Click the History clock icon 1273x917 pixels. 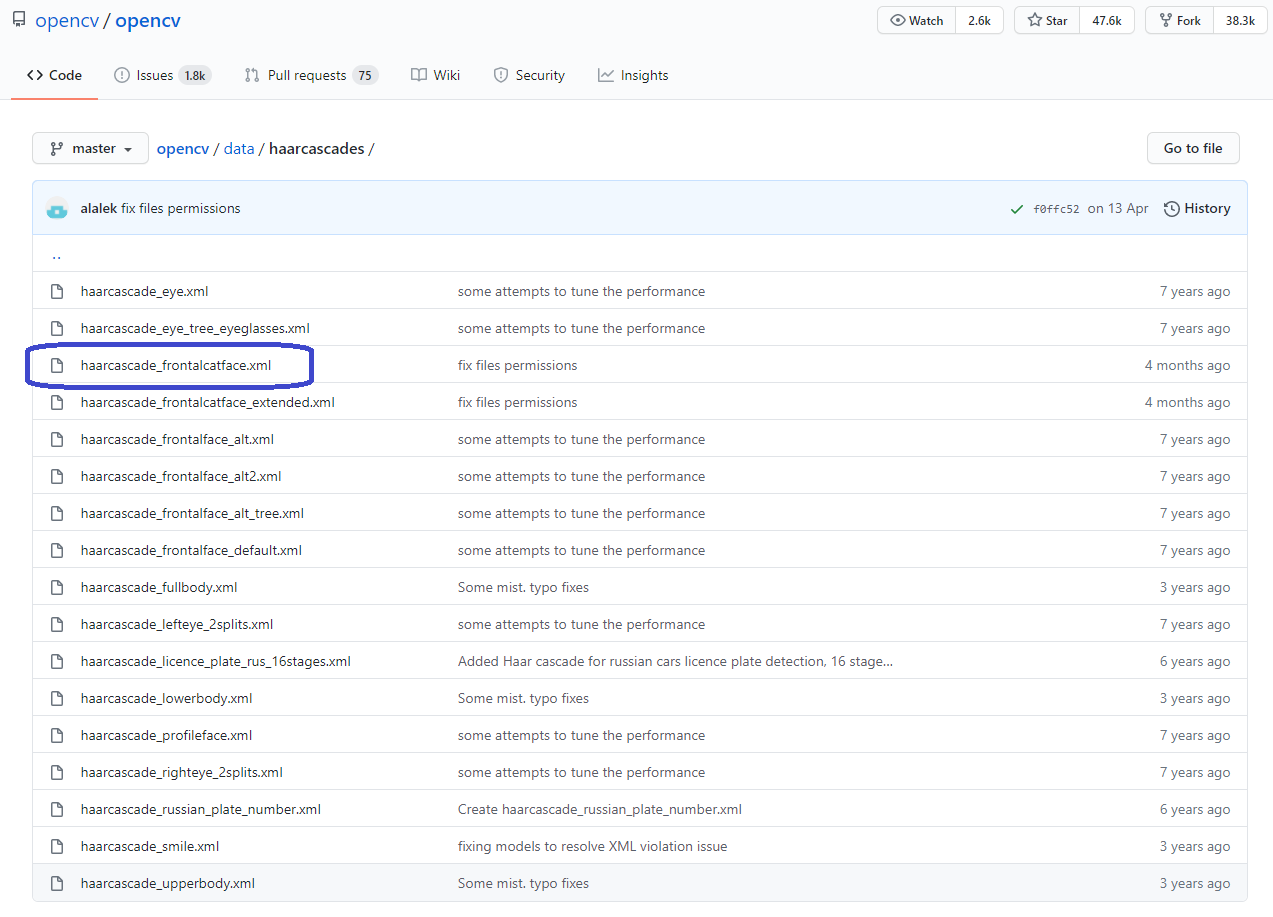(1171, 208)
